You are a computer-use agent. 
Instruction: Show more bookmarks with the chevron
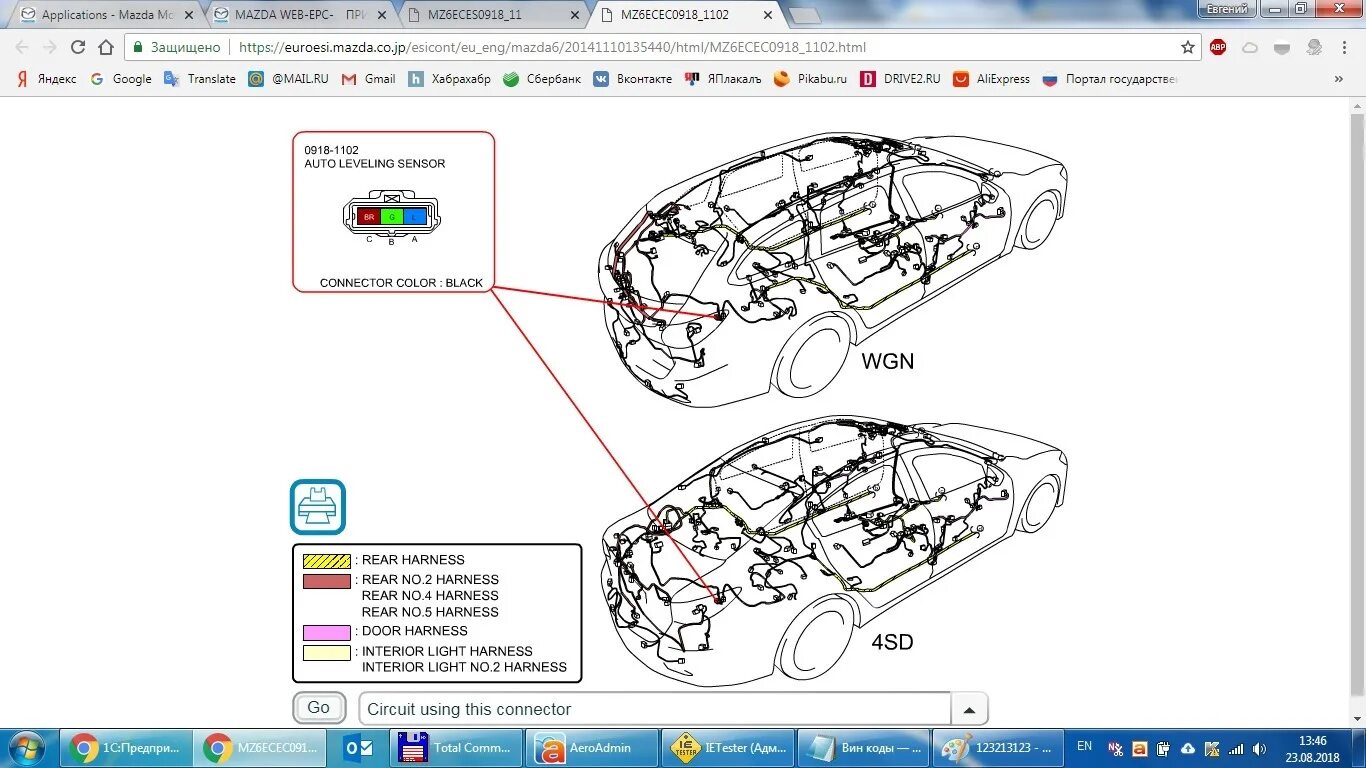click(x=1340, y=79)
